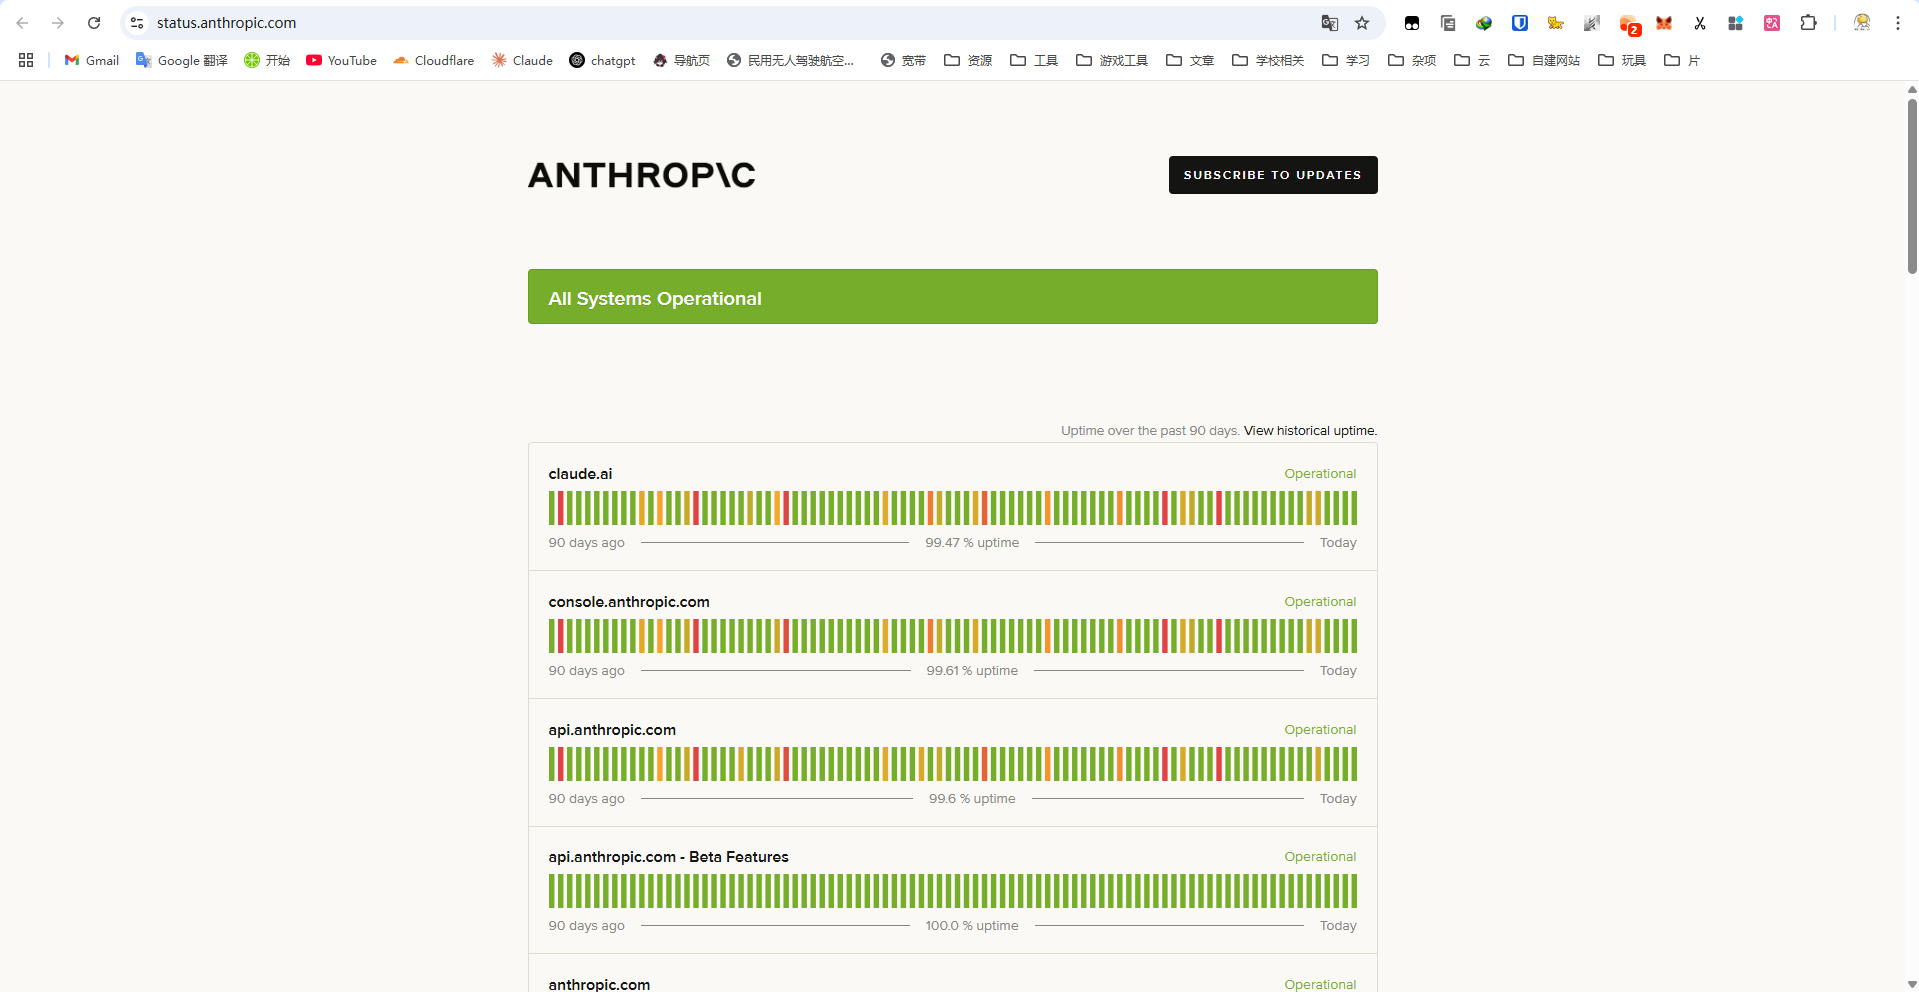Click last bar in console.anthropic.com timeline
Screen dimensions: 1919x992
(x=1354, y=636)
